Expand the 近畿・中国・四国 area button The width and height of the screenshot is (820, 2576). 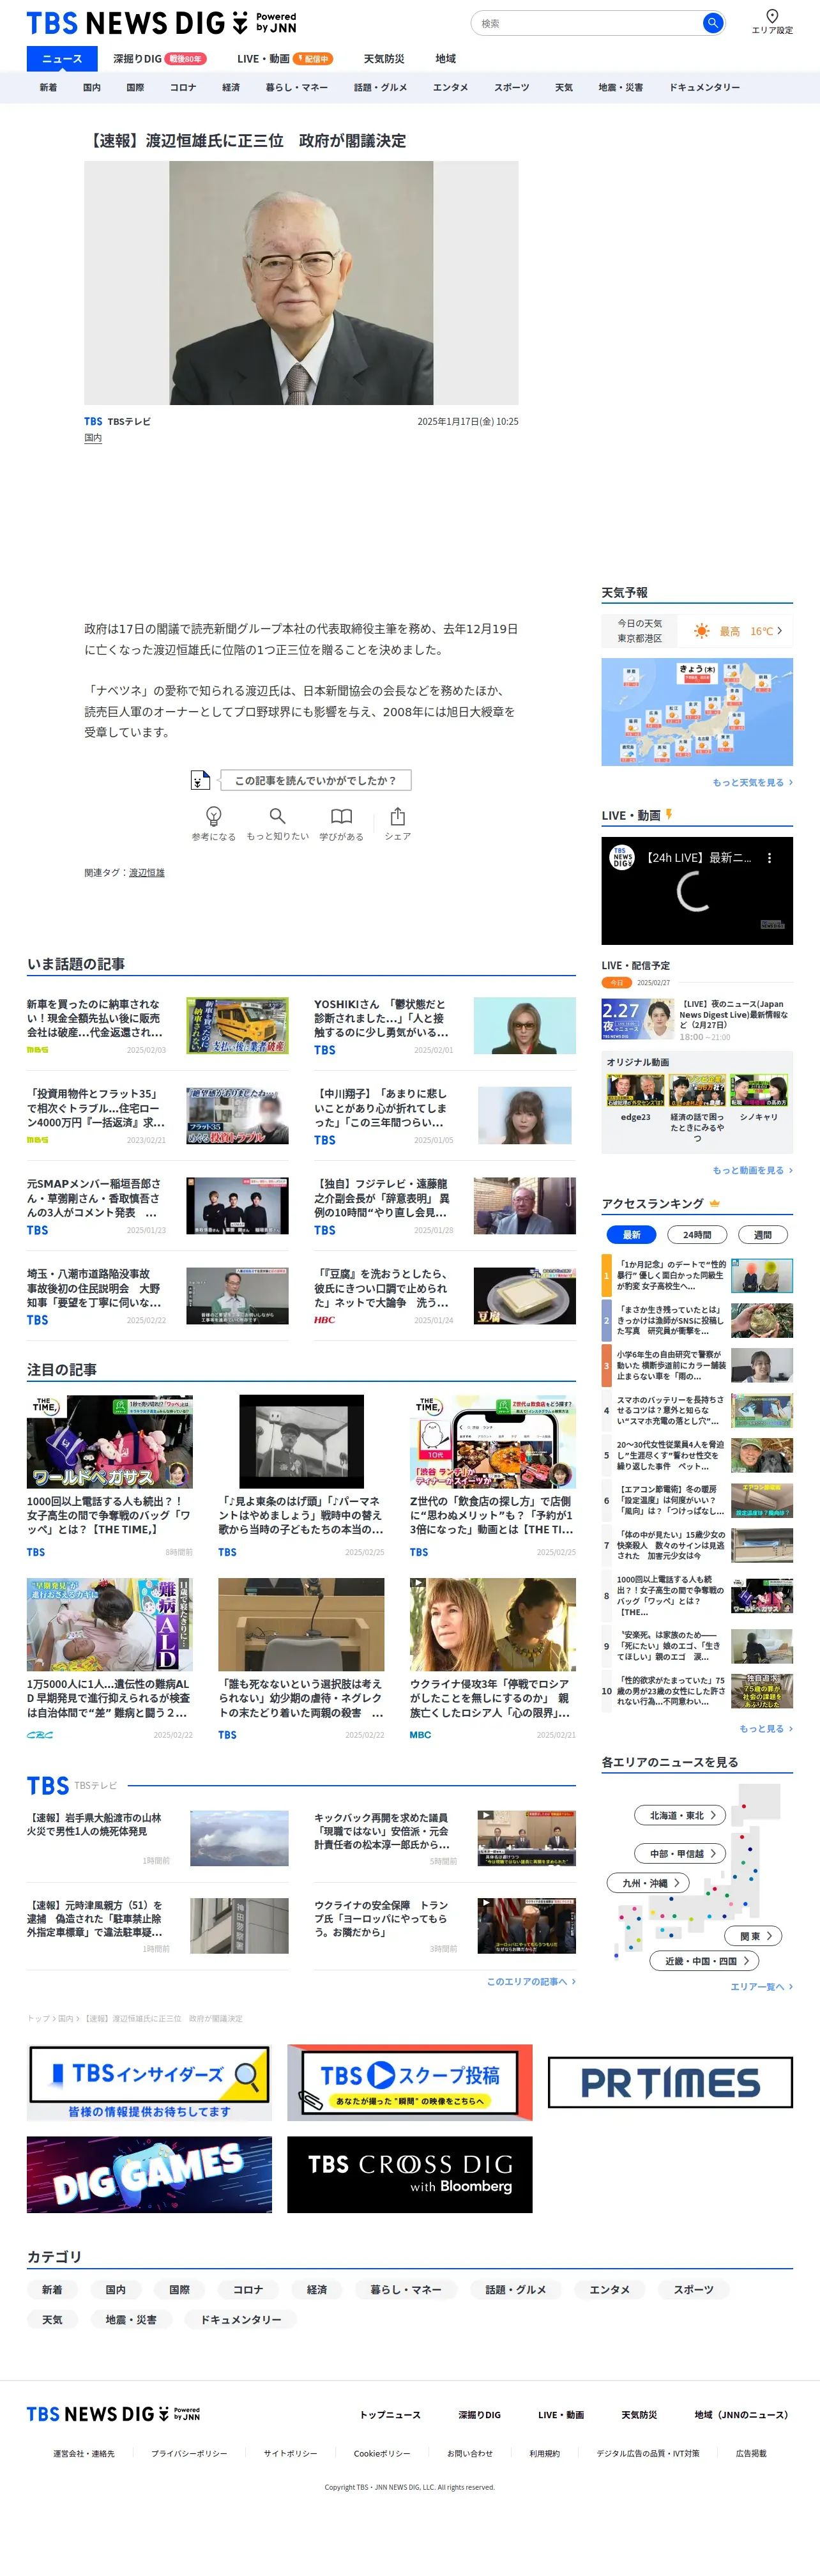click(704, 1961)
